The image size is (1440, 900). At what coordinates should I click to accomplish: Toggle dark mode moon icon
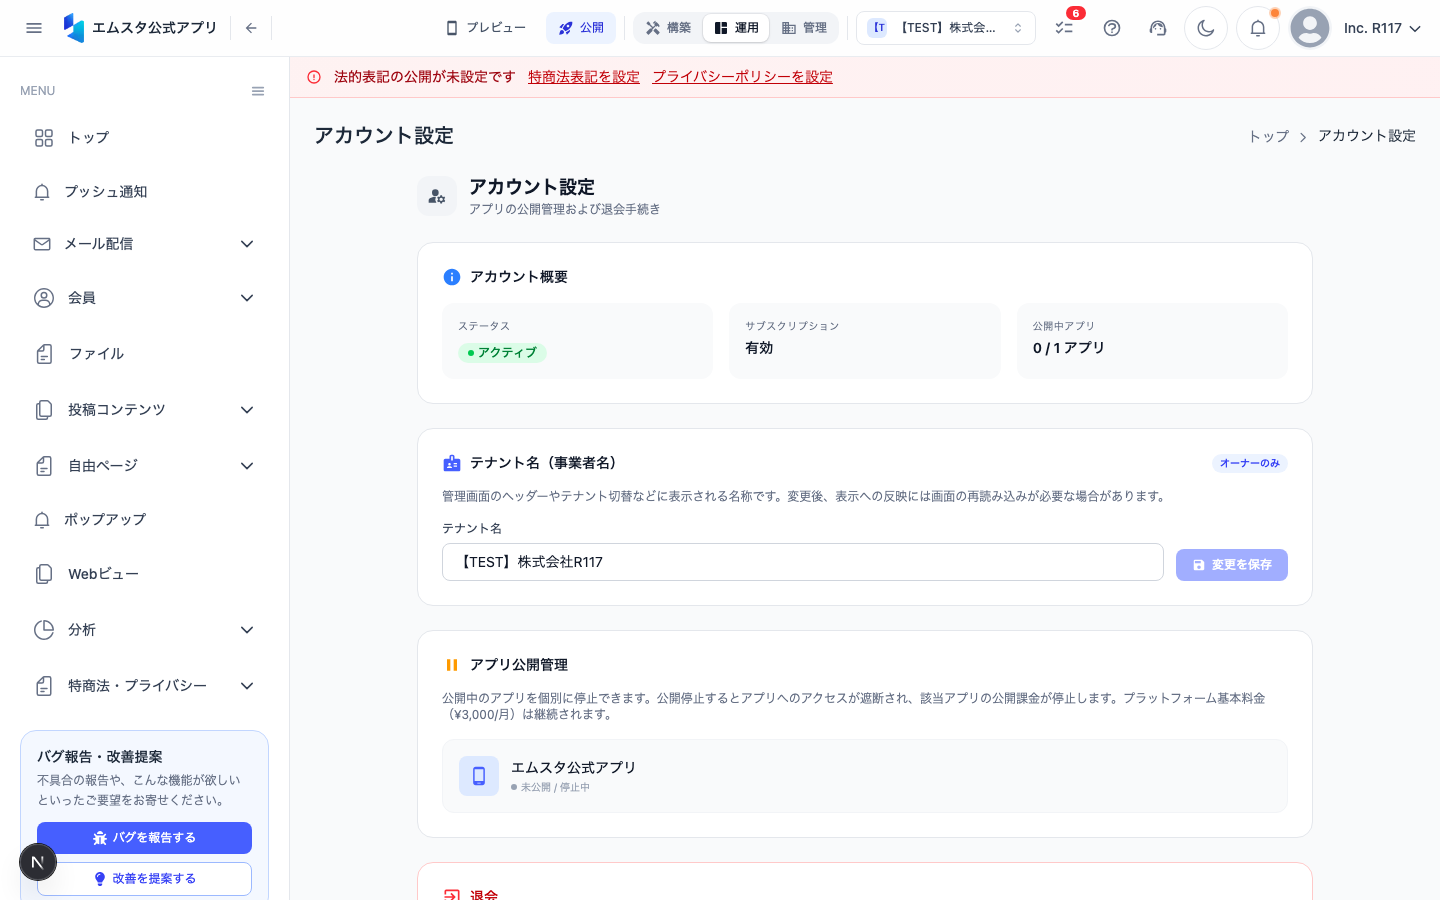pos(1206,28)
